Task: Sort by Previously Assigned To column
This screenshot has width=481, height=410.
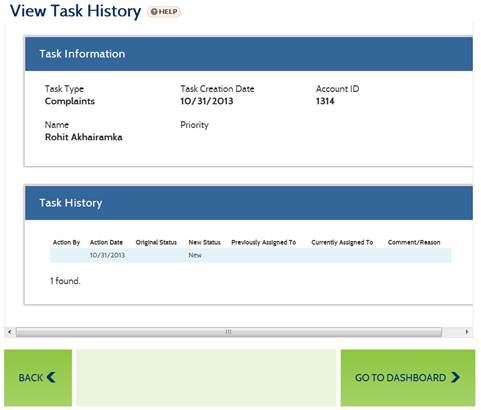Action: [264, 242]
